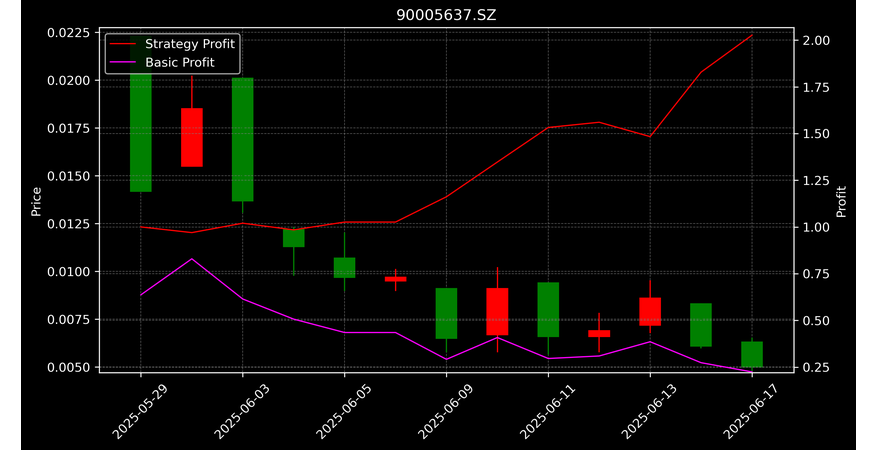Click the 2025-05-29 date label
This screenshot has height=450, width=878.
[140, 411]
